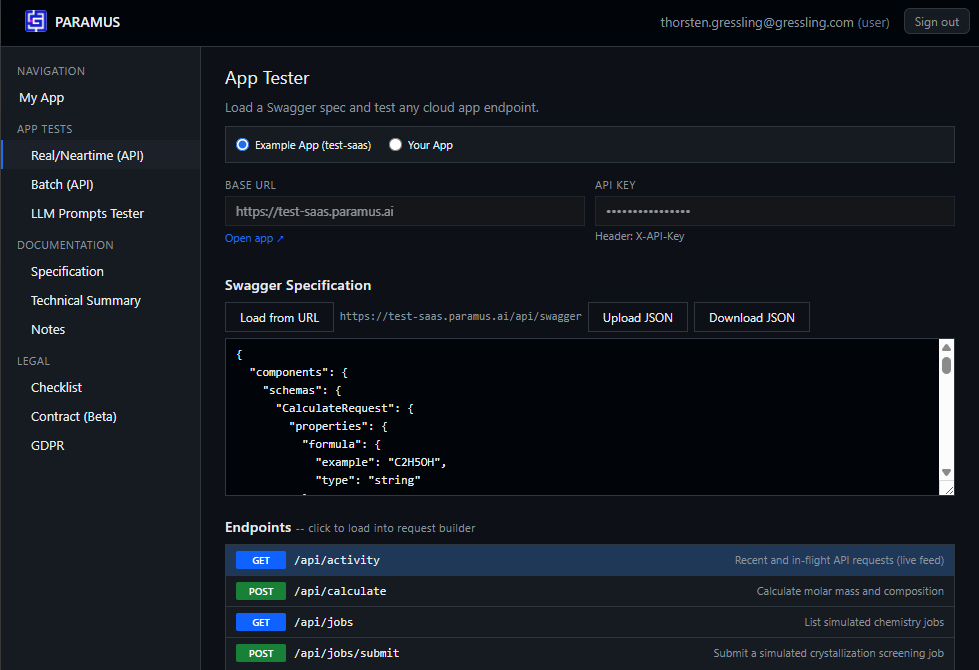
Task: Click the JSON area scroll up arrow
Action: click(947, 347)
